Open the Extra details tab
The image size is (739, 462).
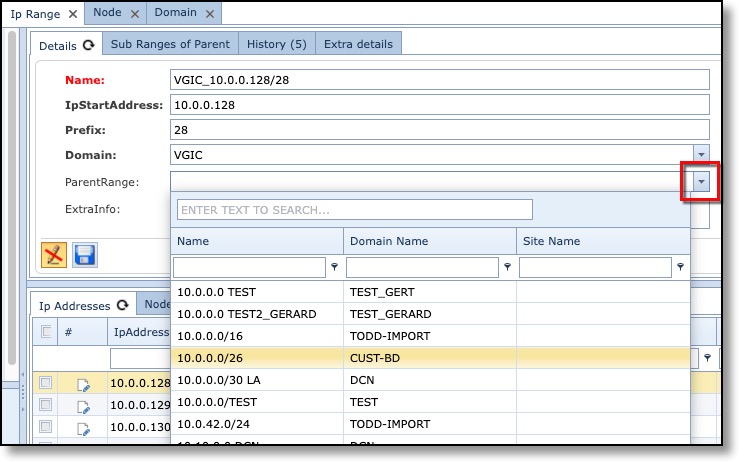point(359,44)
